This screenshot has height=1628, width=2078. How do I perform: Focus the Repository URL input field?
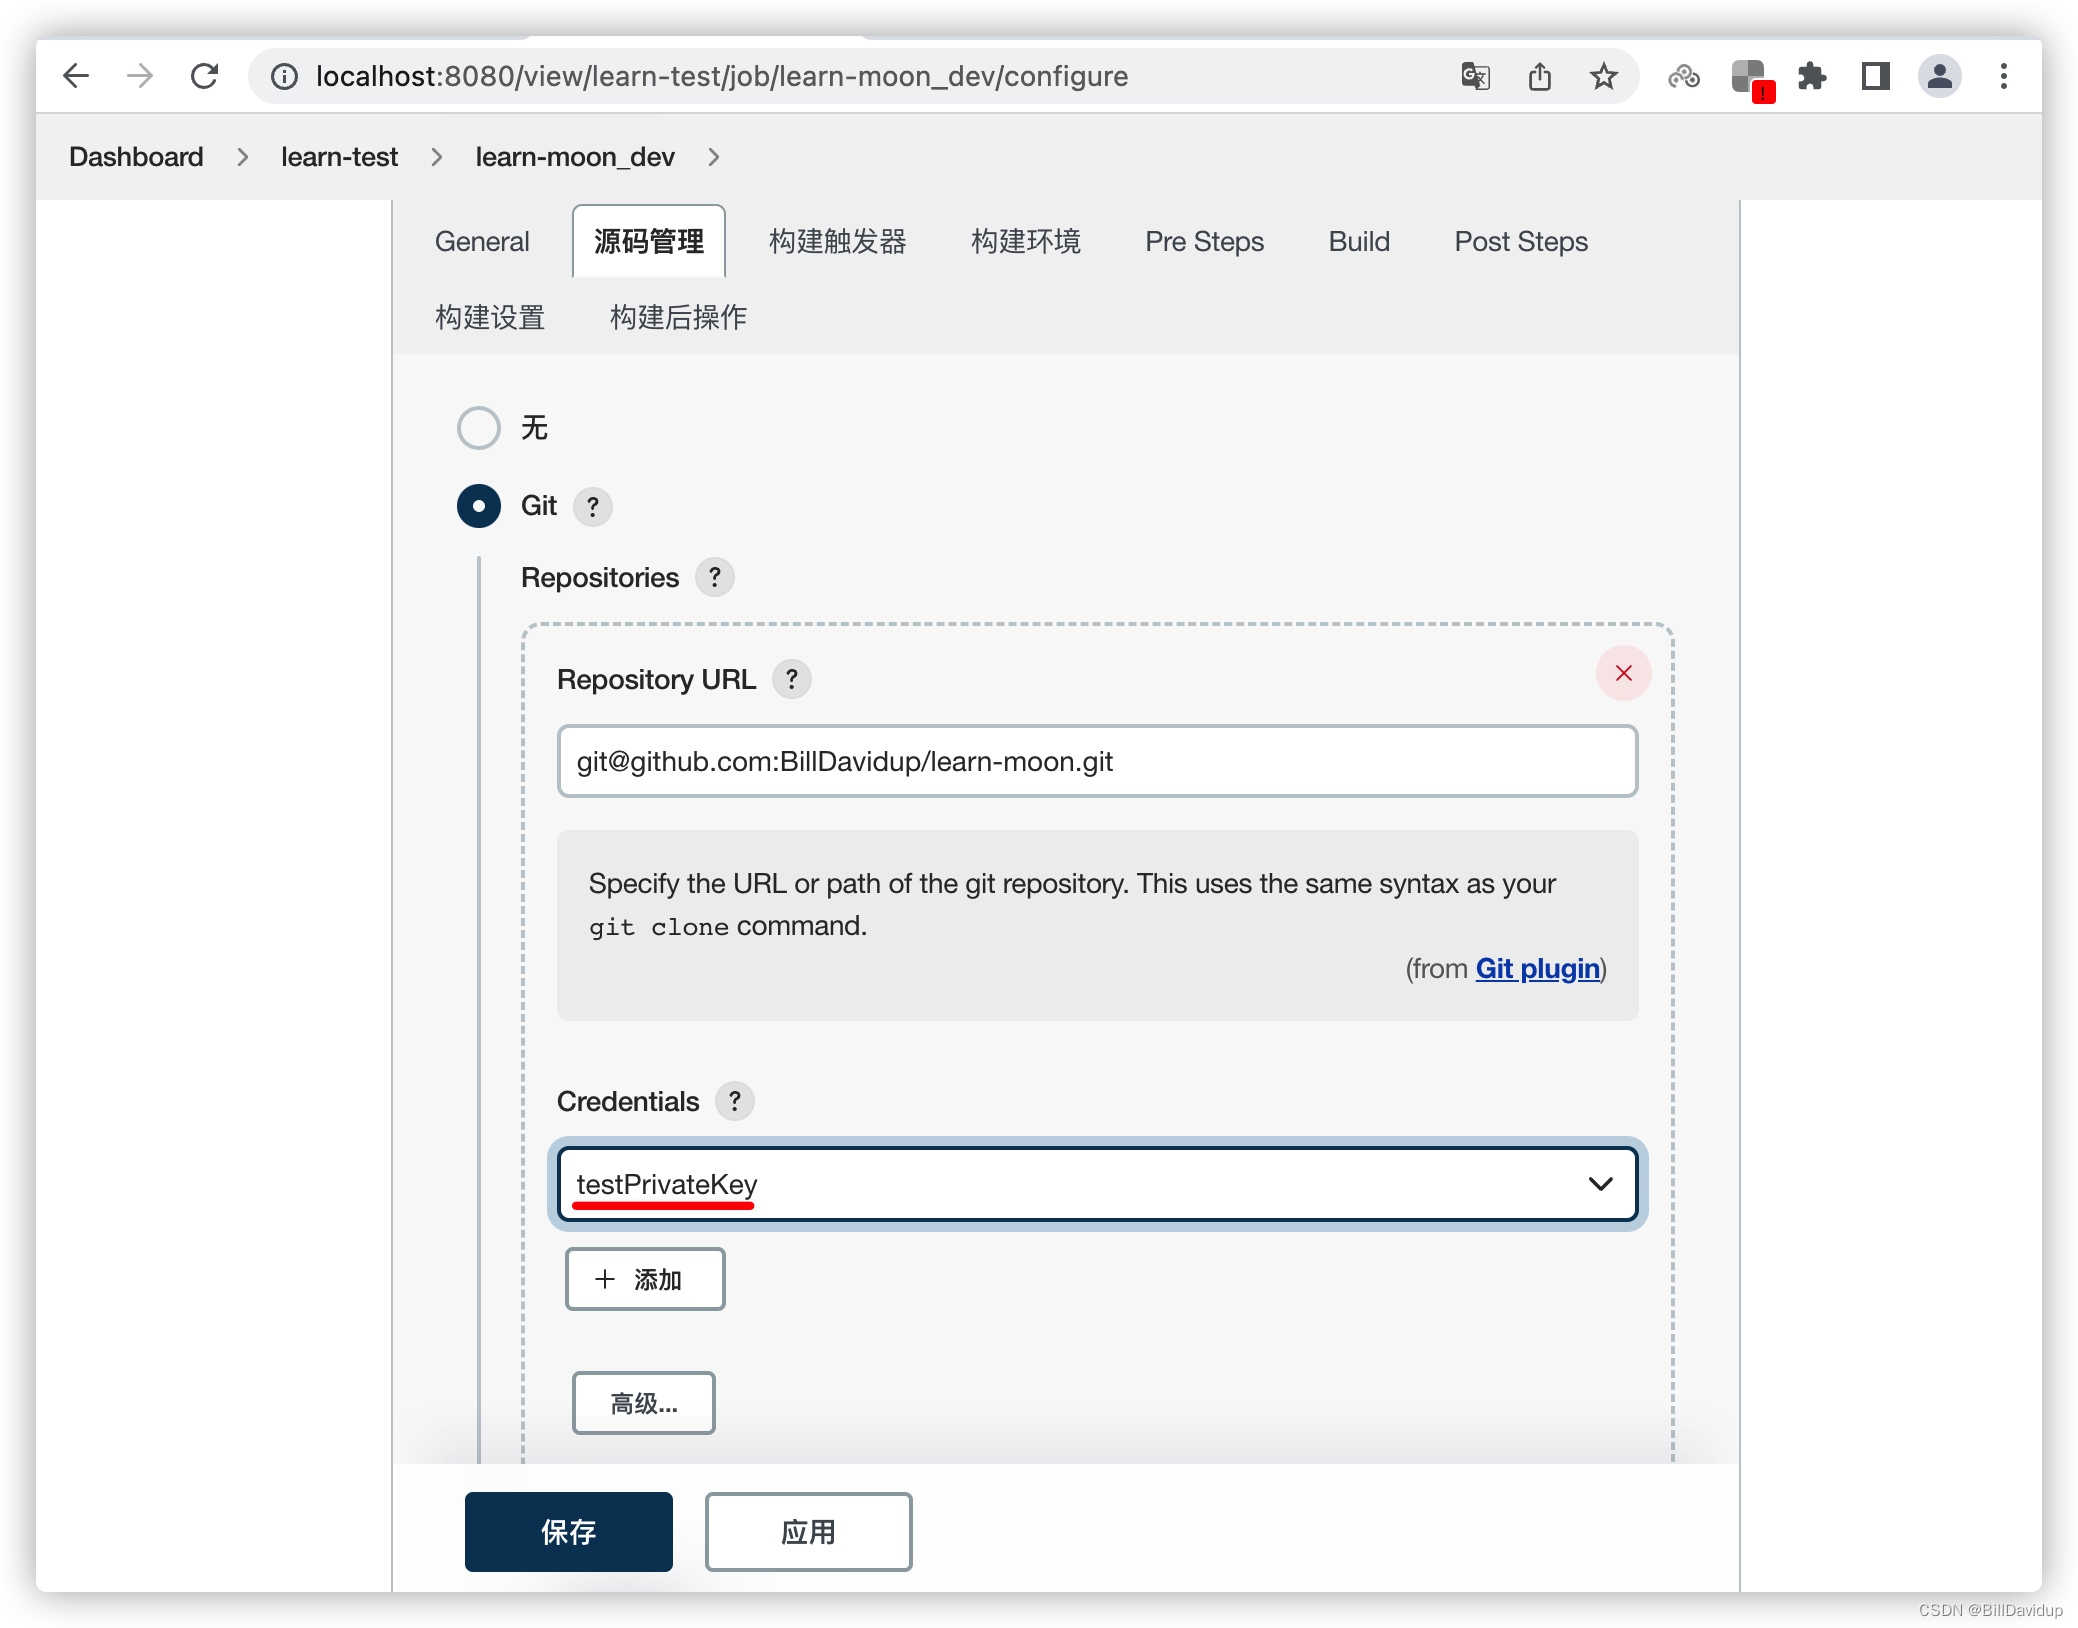[1097, 762]
